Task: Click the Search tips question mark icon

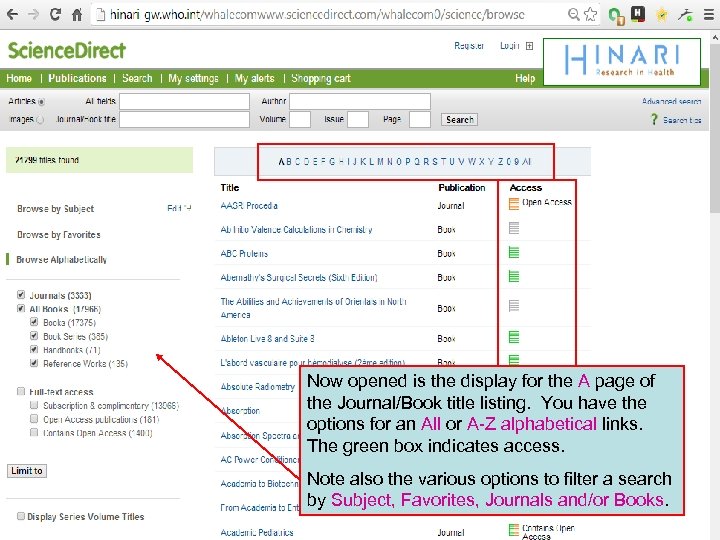Action: [x=654, y=119]
